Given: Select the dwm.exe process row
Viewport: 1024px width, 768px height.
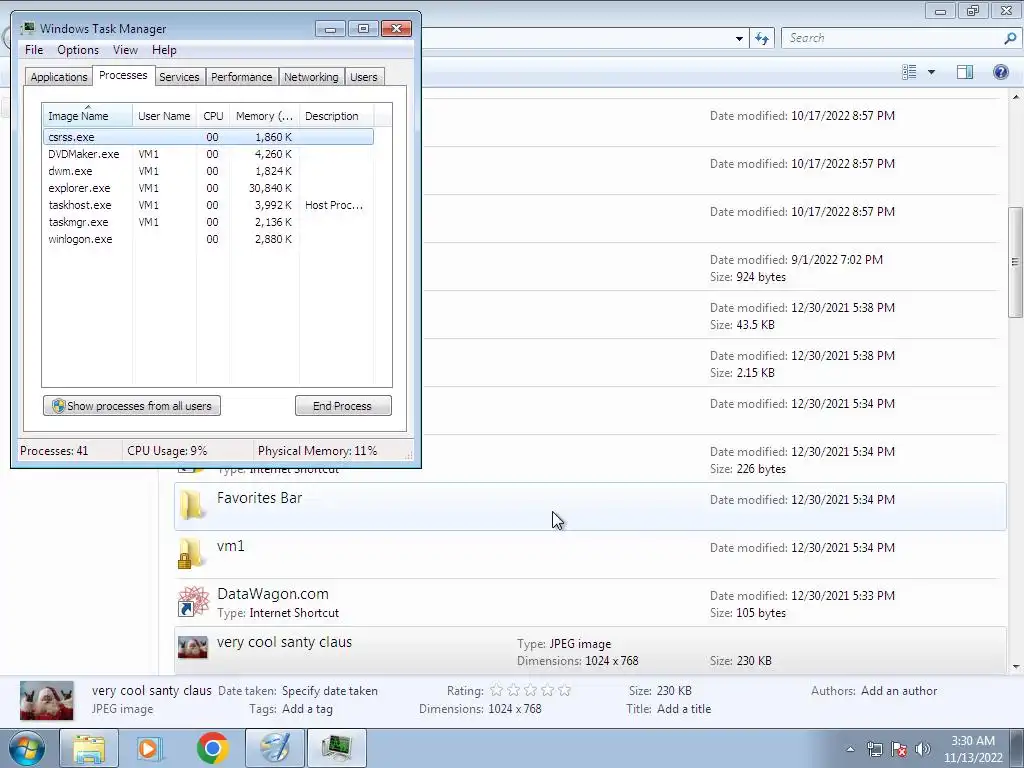Looking at the screenshot, I should [208, 171].
